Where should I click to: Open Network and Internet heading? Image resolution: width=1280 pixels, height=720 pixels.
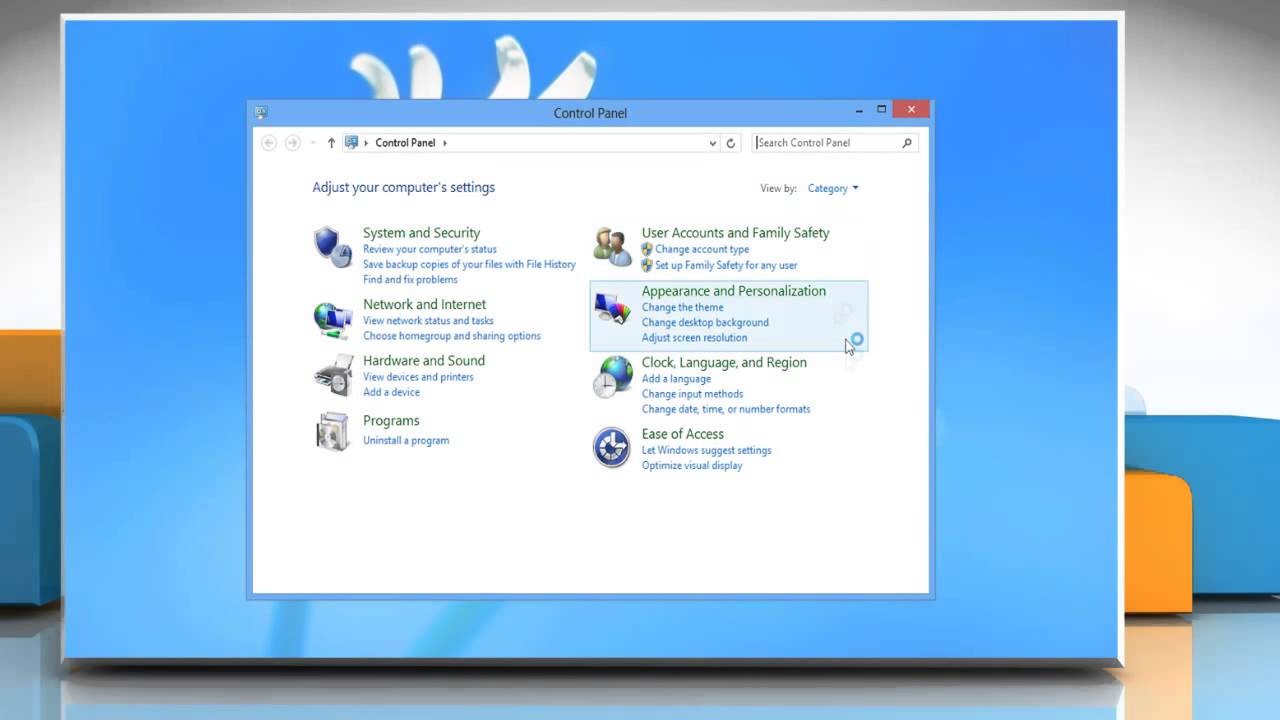pos(424,304)
